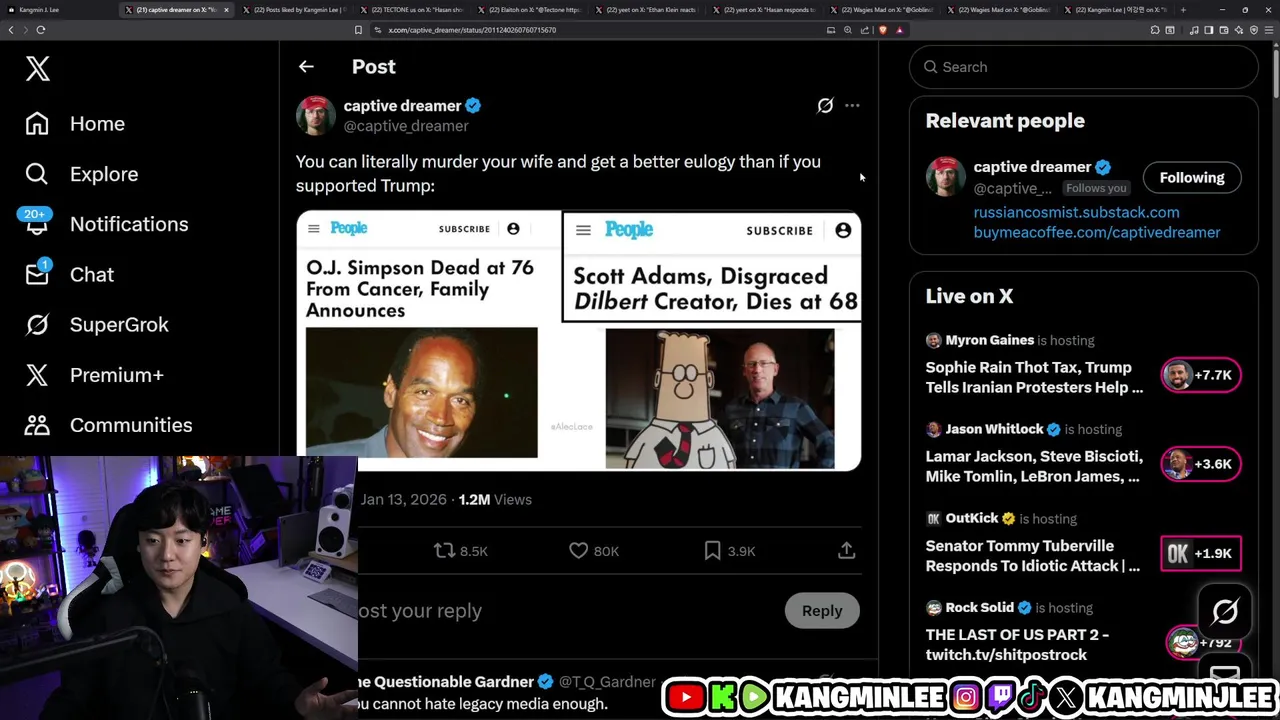Switch to Hasan responds tab
Image resolution: width=1280 pixels, height=720 pixels.
click(x=763, y=10)
